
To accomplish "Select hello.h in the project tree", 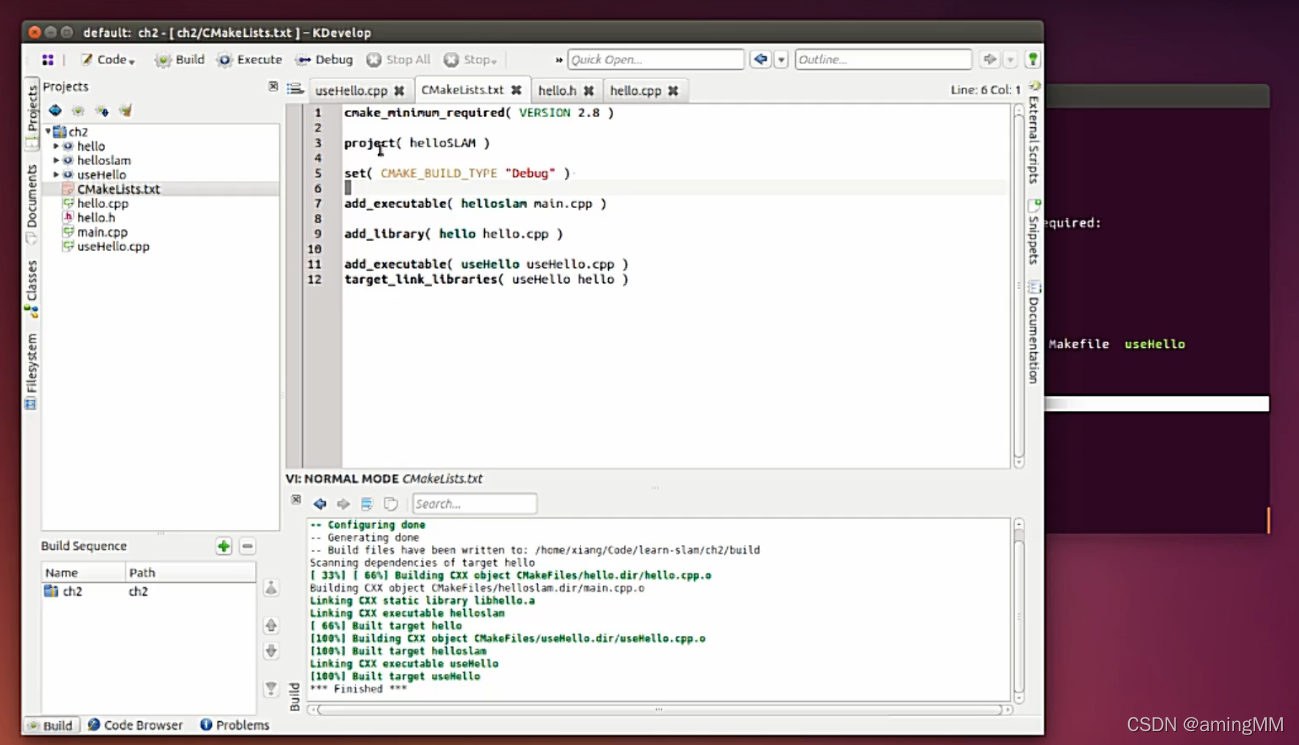I will (96, 217).
